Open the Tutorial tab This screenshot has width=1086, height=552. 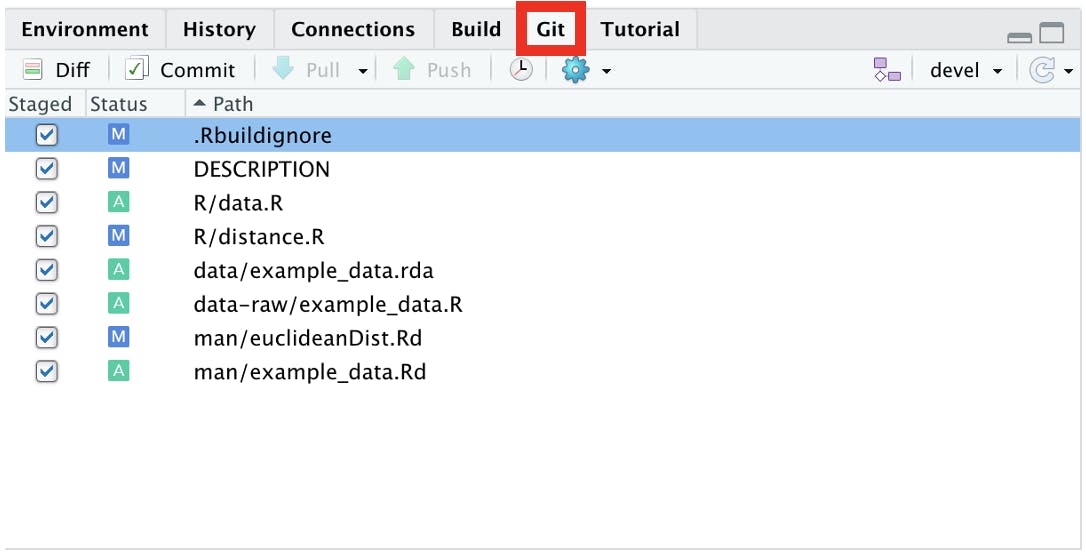(x=640, y=29)
